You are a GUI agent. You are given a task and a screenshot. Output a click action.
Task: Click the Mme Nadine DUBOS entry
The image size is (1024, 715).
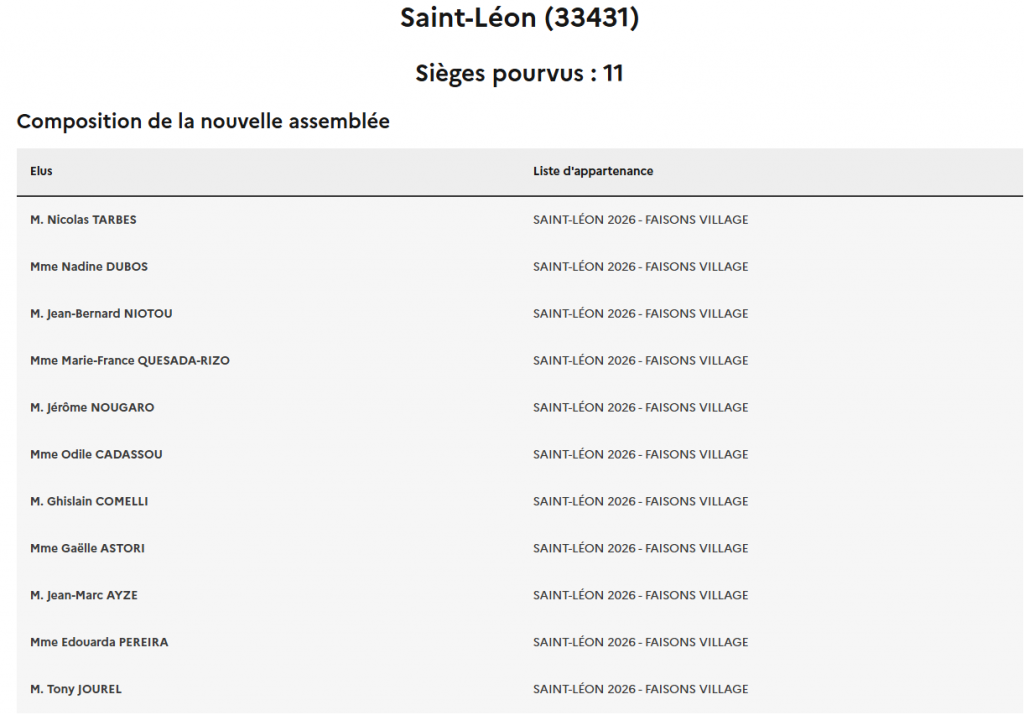click(x=89, y=267)
